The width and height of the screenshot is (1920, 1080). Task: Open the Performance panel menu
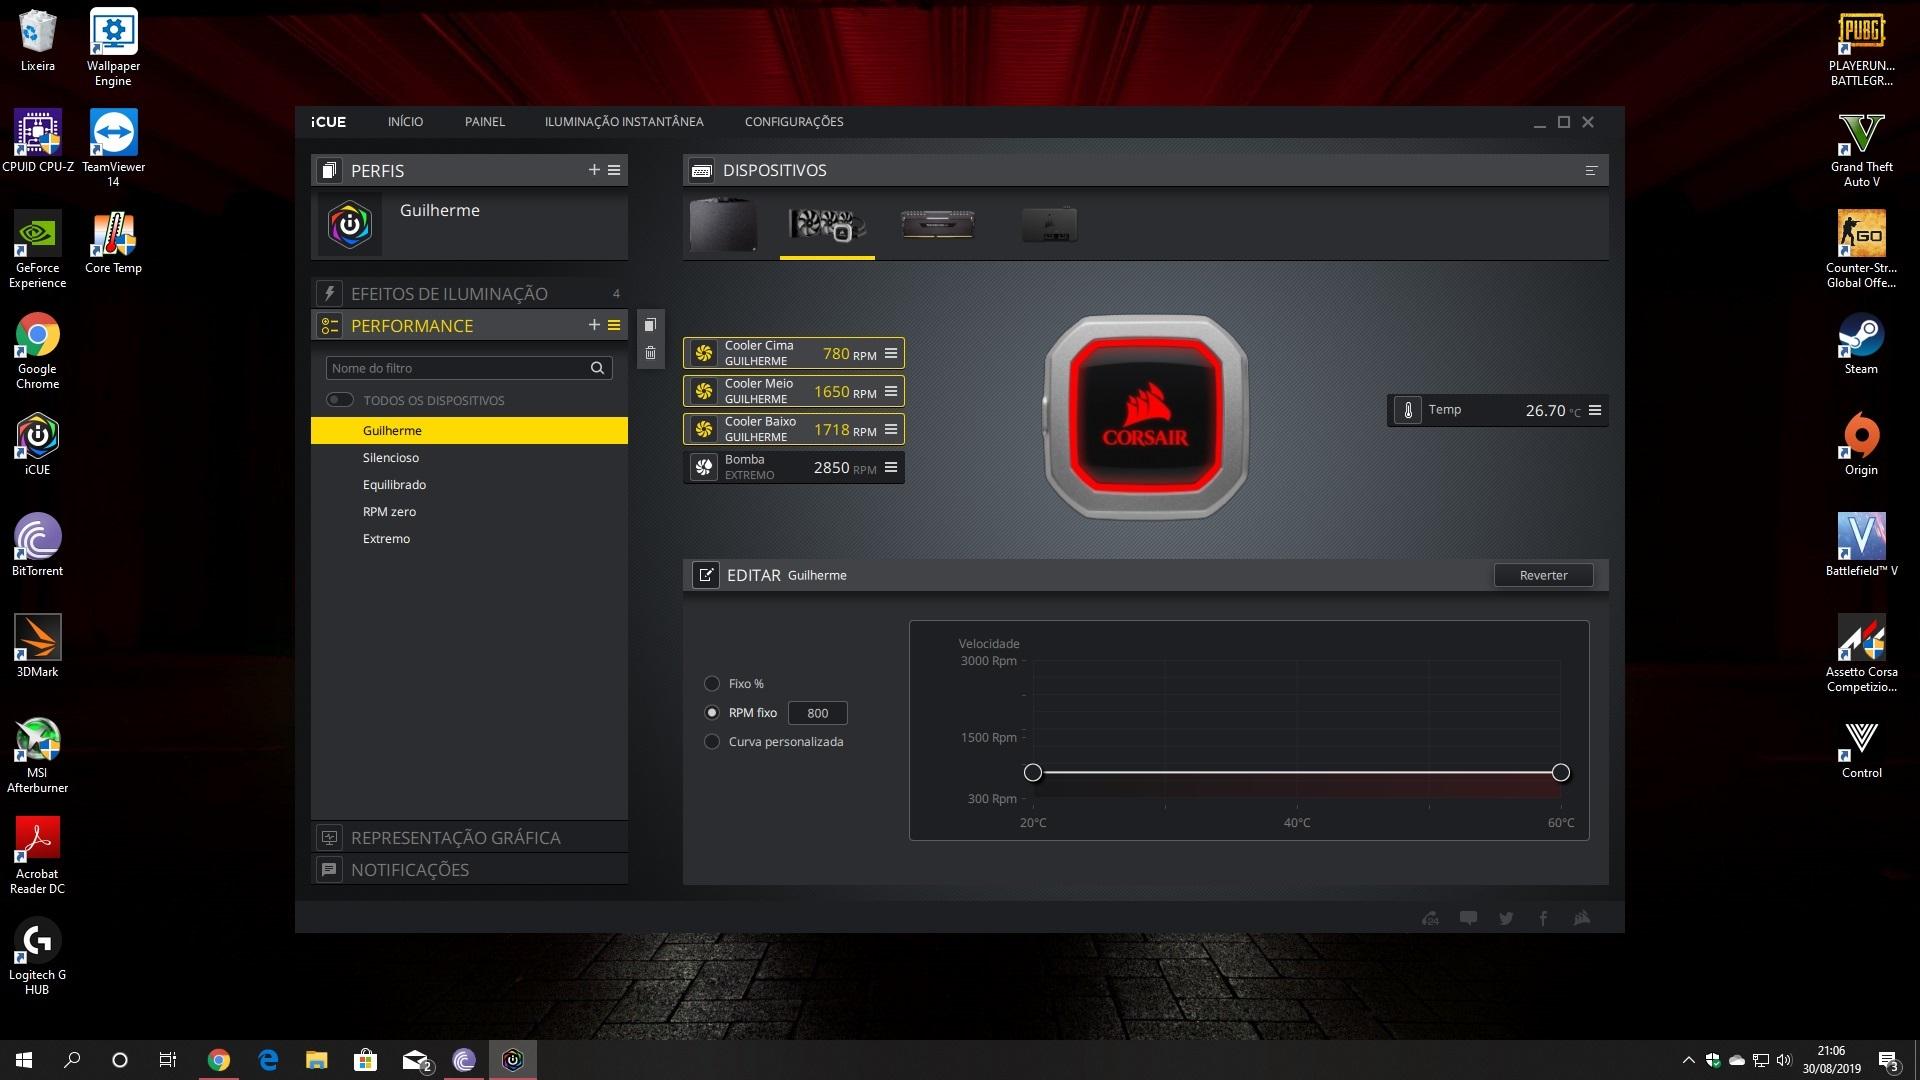coord(614,325)
